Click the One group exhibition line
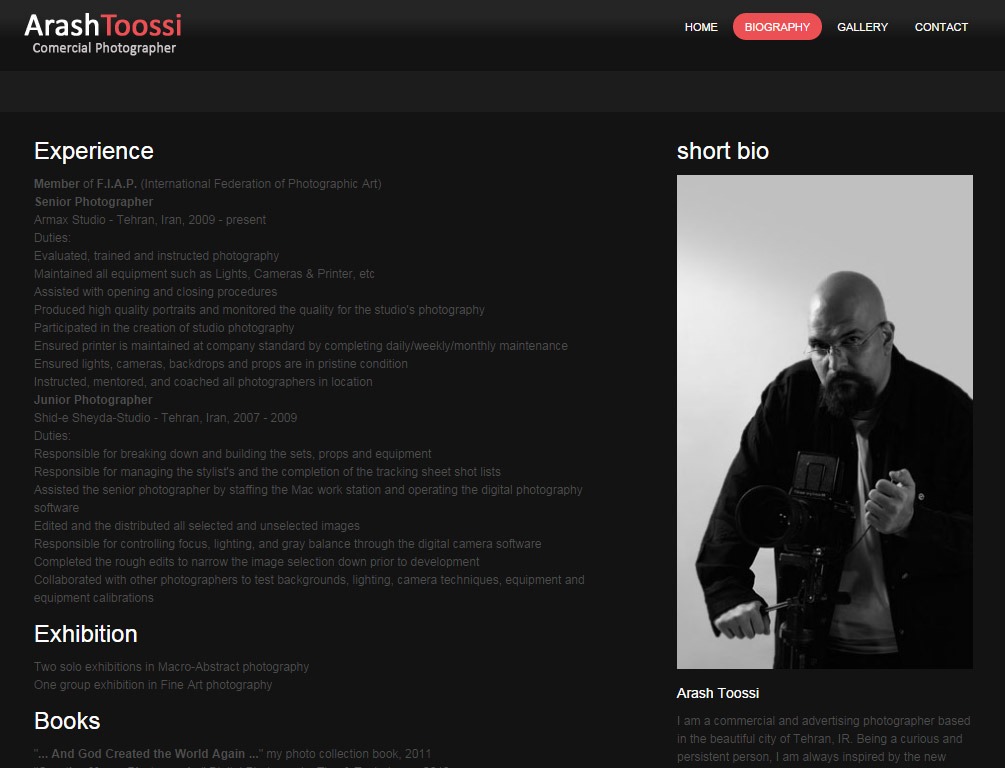Image resolution: width=1005 pixels, height=768 pixels. [x=153, y=685]
